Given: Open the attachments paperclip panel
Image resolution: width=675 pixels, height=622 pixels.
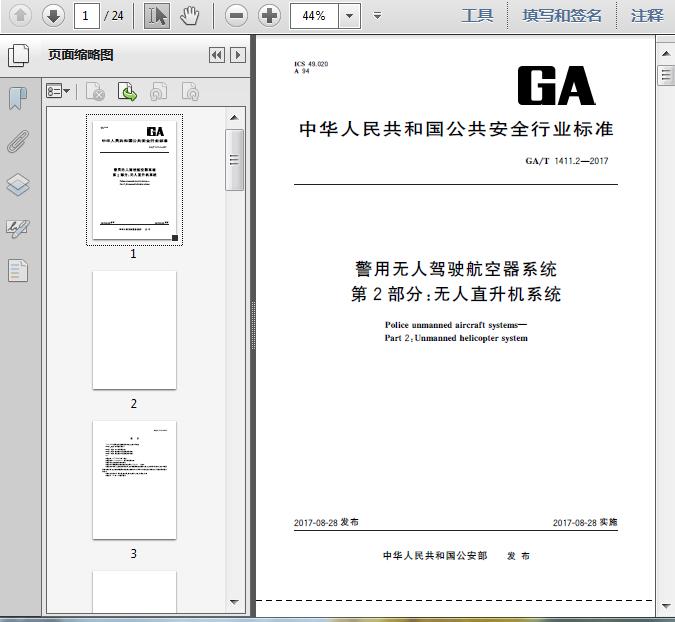Looking at the screenshot, I should coord(18,142).
